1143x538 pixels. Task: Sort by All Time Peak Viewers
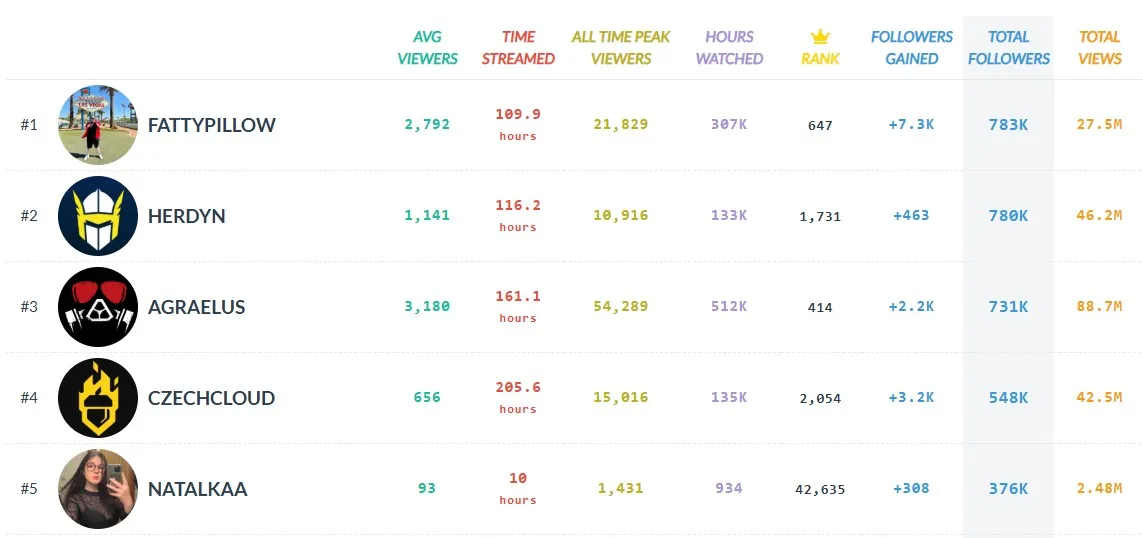pos(621,48)
